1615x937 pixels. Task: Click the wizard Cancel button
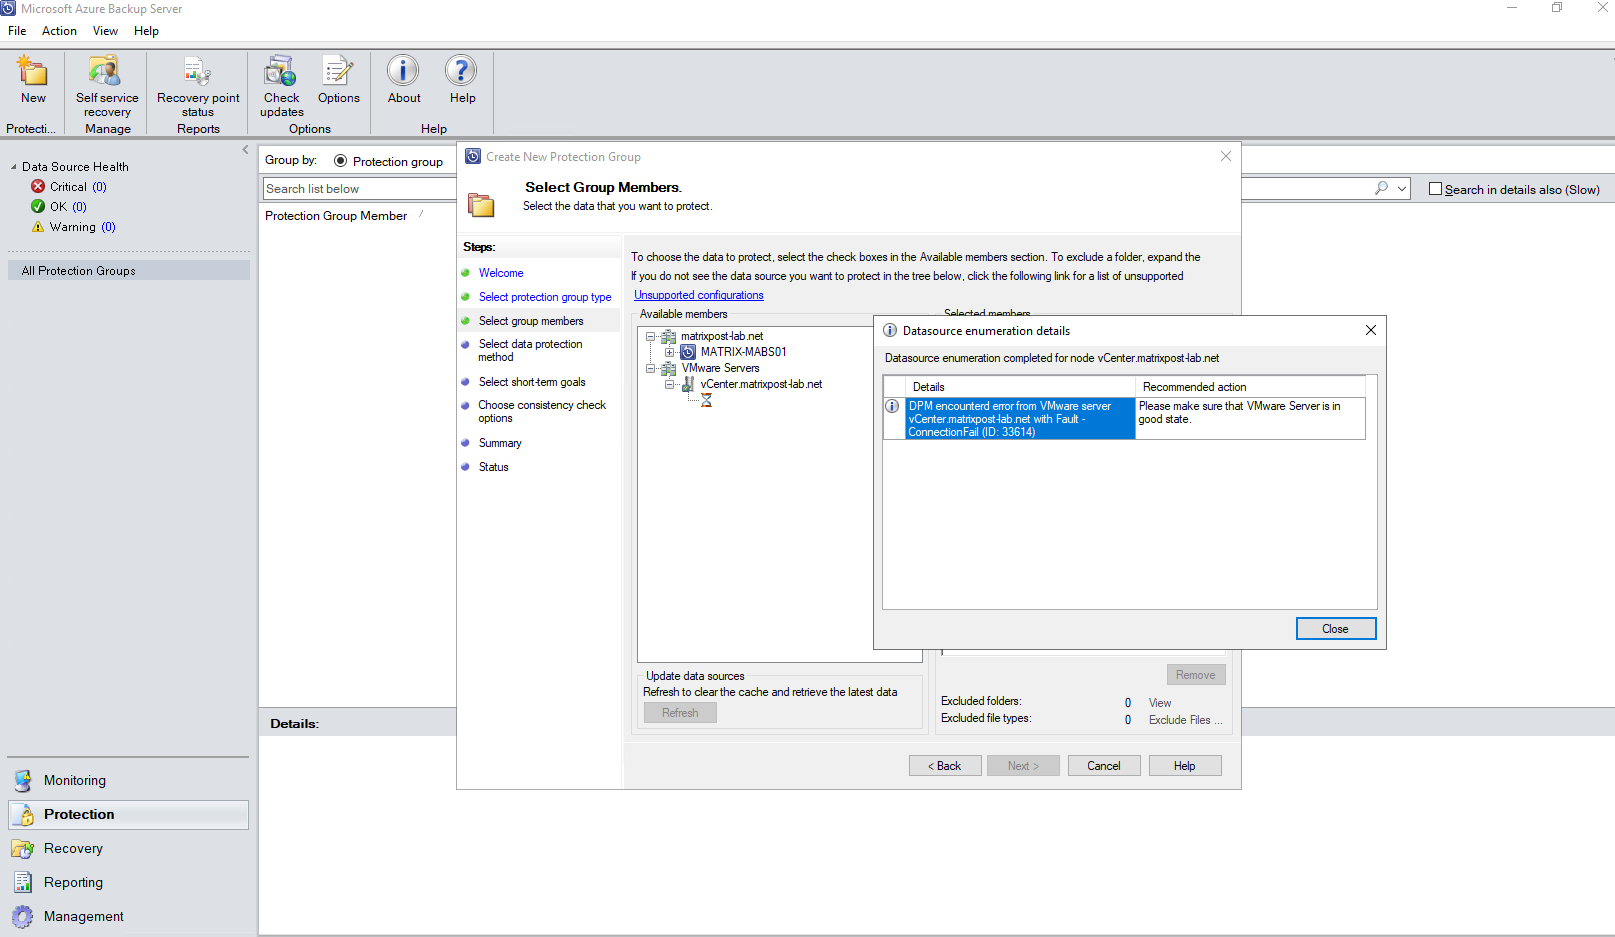point(1104,766)
